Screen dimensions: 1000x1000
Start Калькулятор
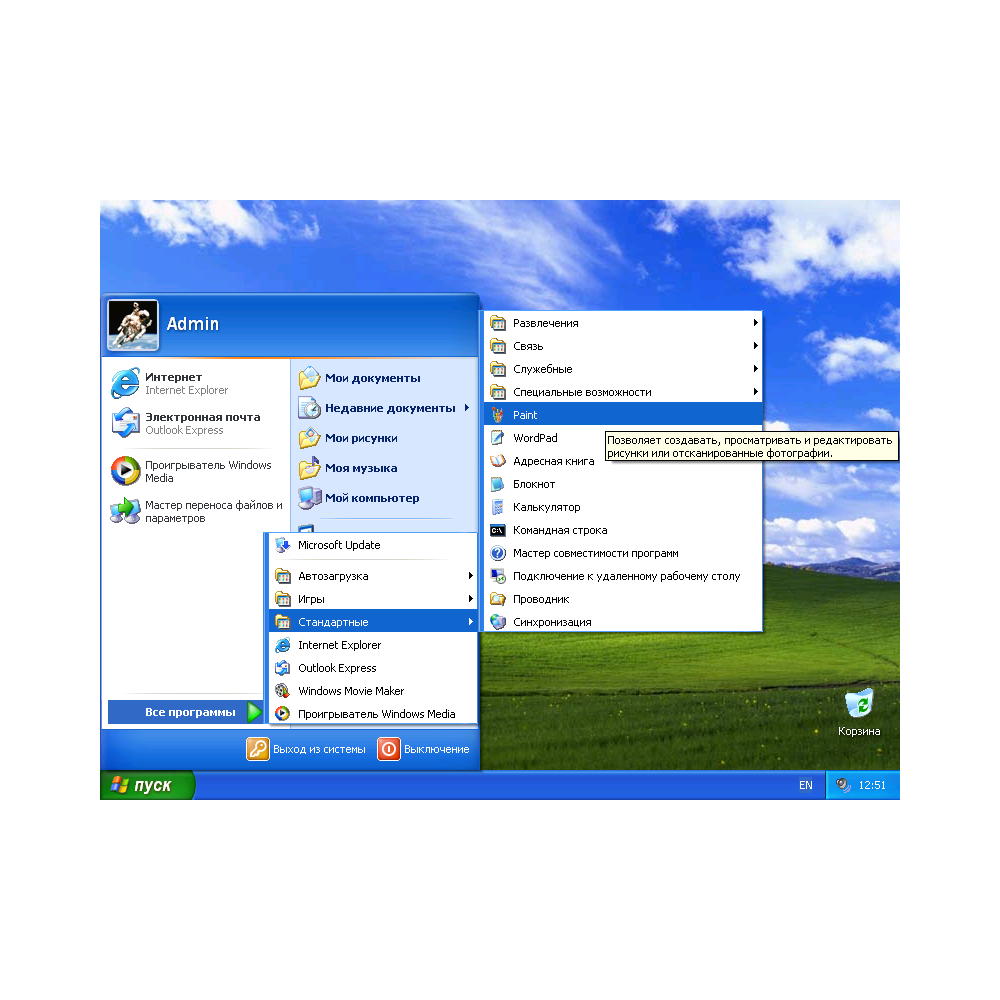pyautogui.click(x=622, y=507)
